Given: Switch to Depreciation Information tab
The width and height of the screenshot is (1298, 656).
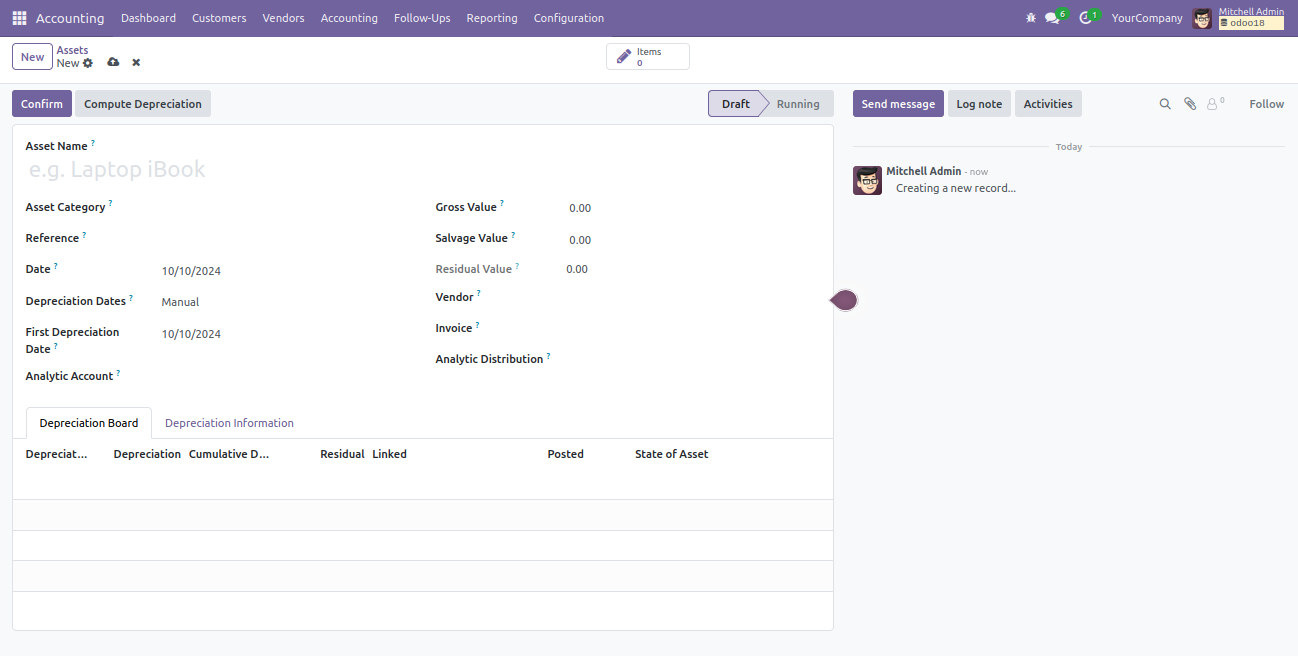Looking at the screenshot, I should pyautogui.click(x=229, y=423).
